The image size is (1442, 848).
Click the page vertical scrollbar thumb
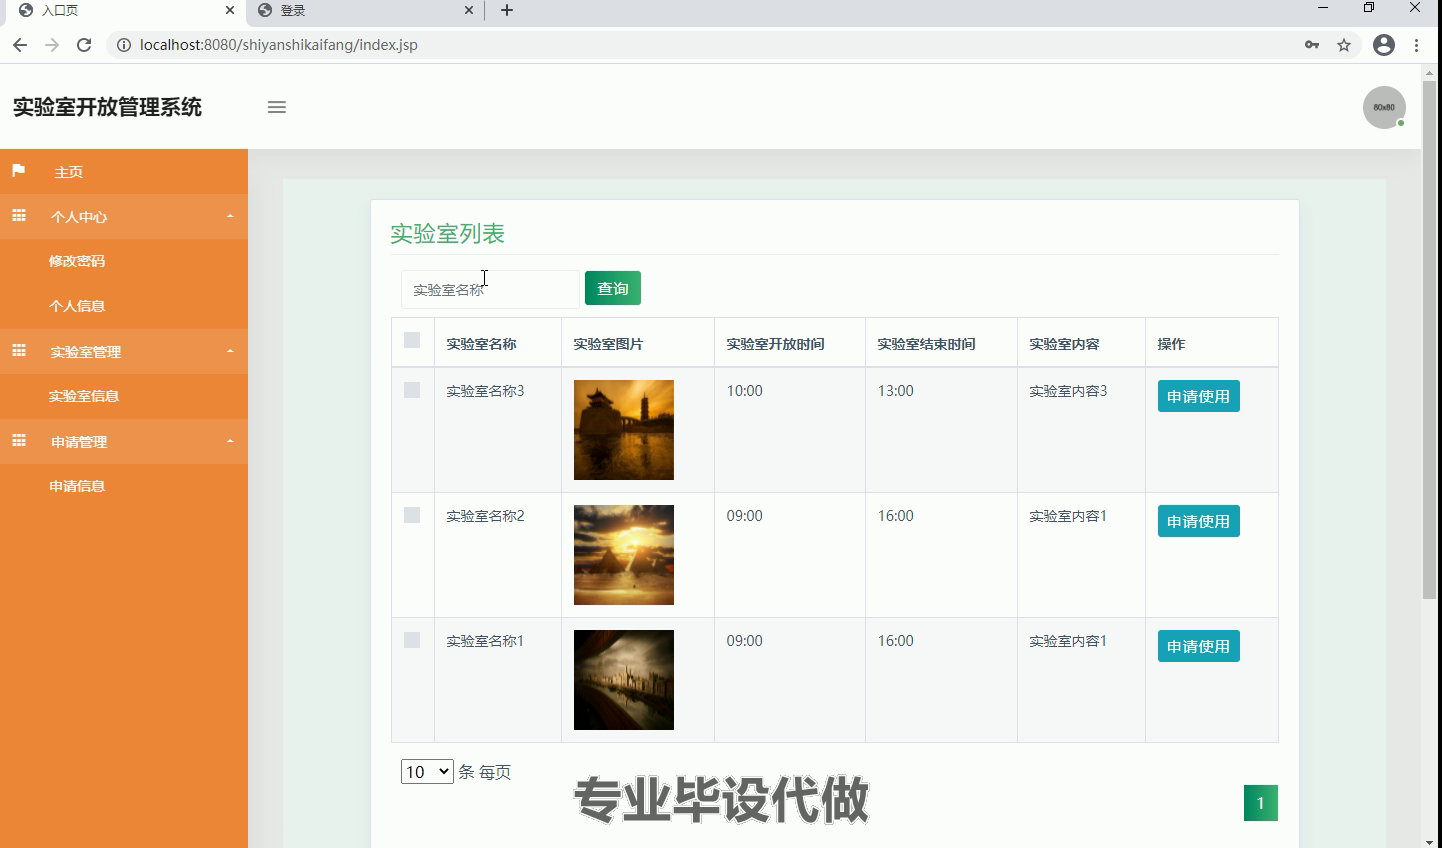click(x=1429, y=340)
